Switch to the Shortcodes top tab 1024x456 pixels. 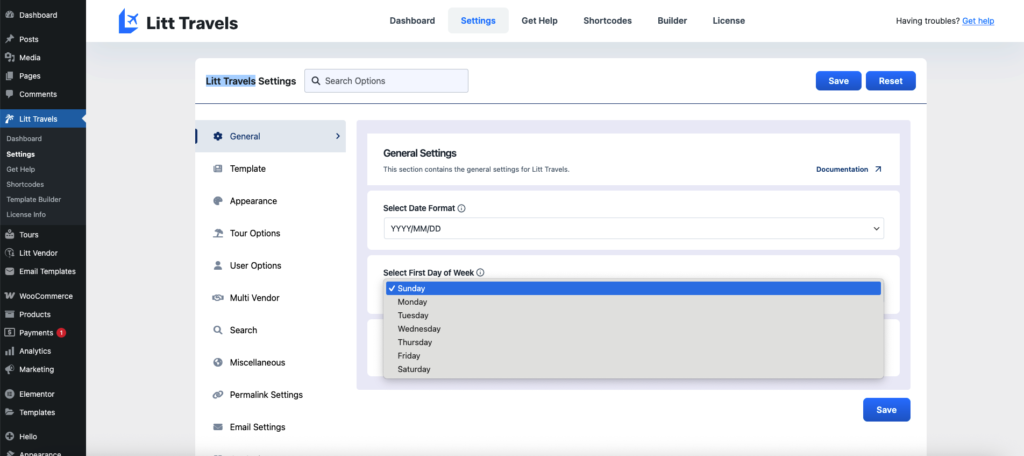pyautogui.click(x=607, y=21)
